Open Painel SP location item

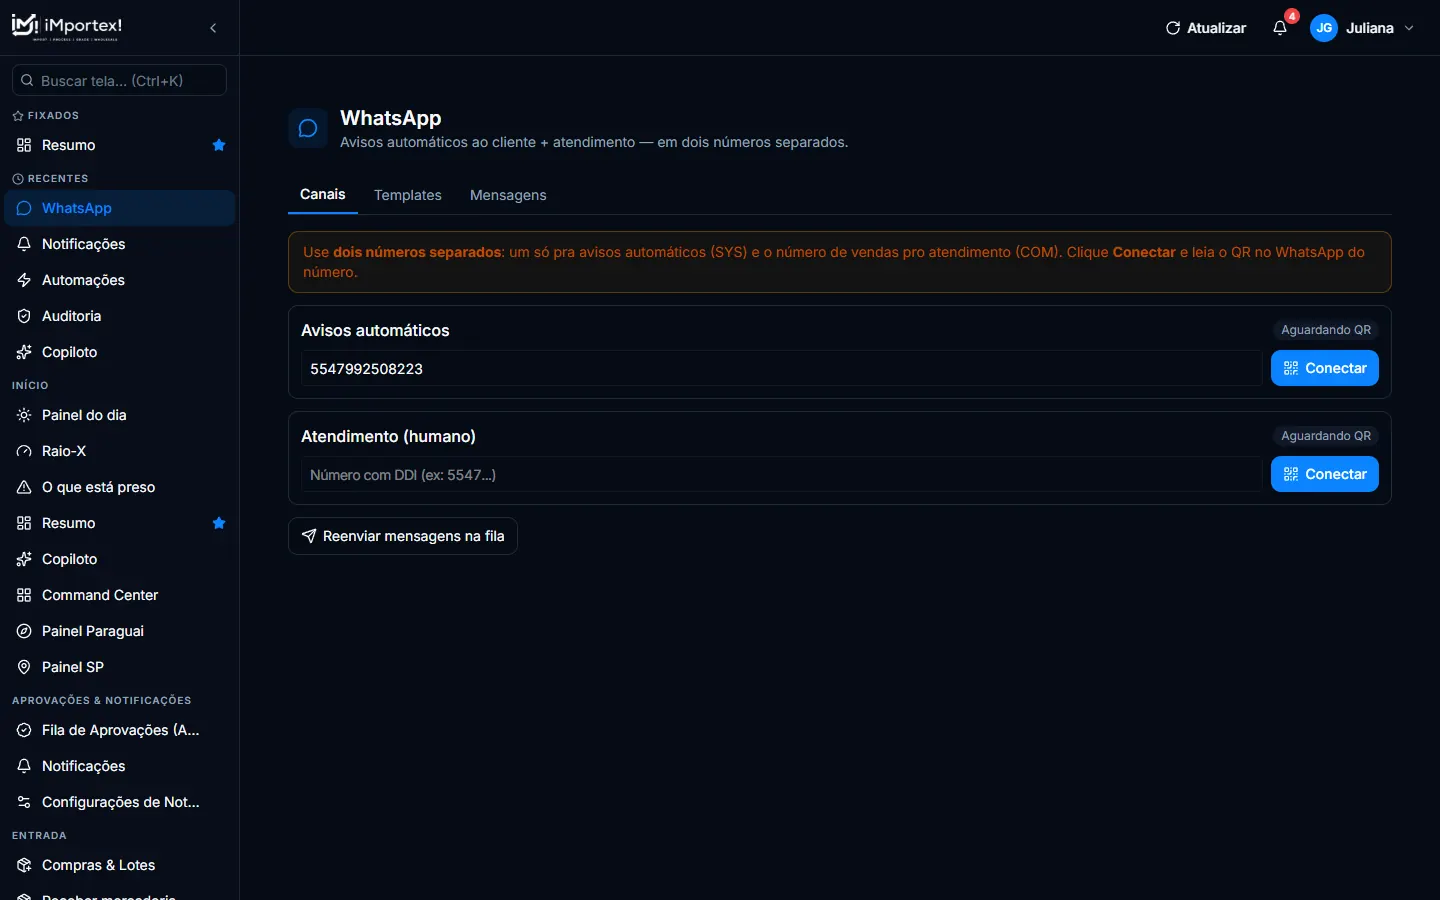click(119, 667)
